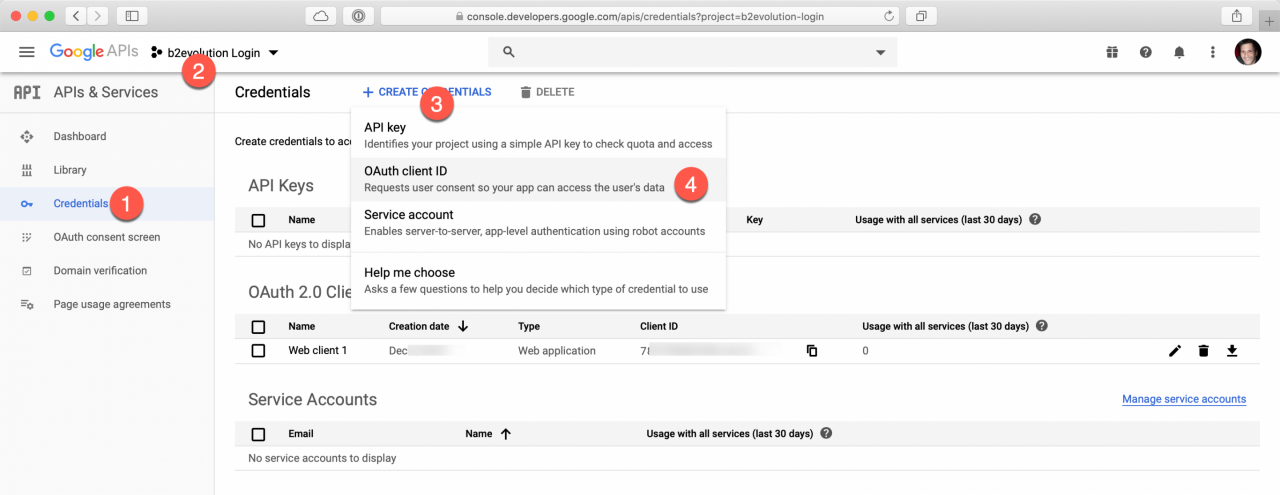Image resolution: width=1280 pixels, height=495 pixels.
Task: Open the three-dot more options menu
Action: [1213, 52]
